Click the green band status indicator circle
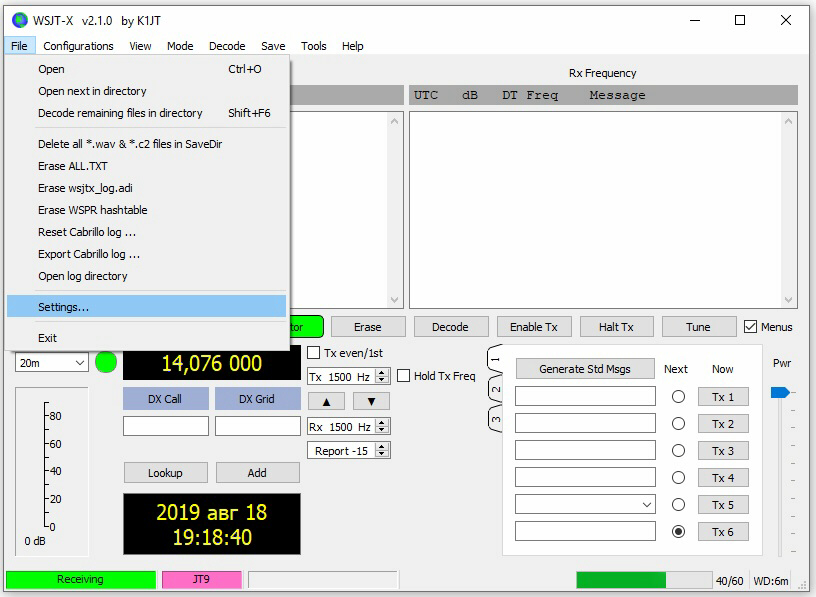Viewport: 816px width, 597px height. tap(106, 362)
